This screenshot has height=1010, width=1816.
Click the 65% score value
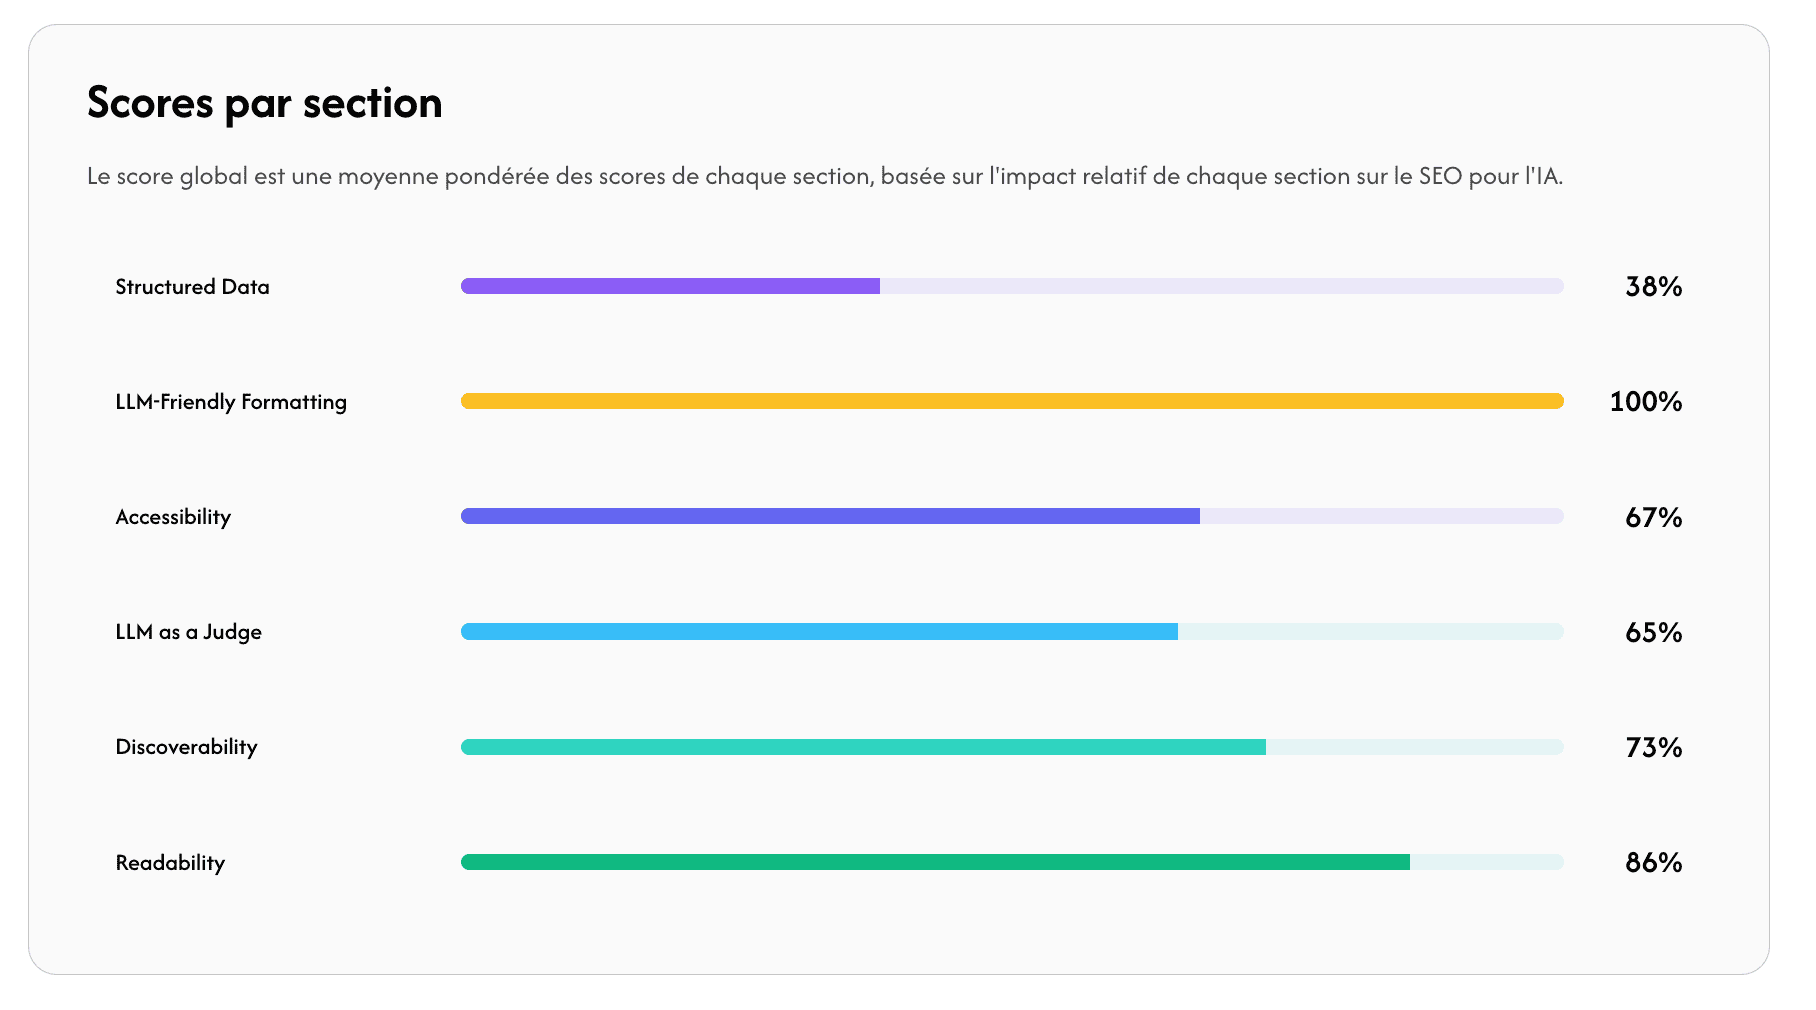tap(1653, 632)
